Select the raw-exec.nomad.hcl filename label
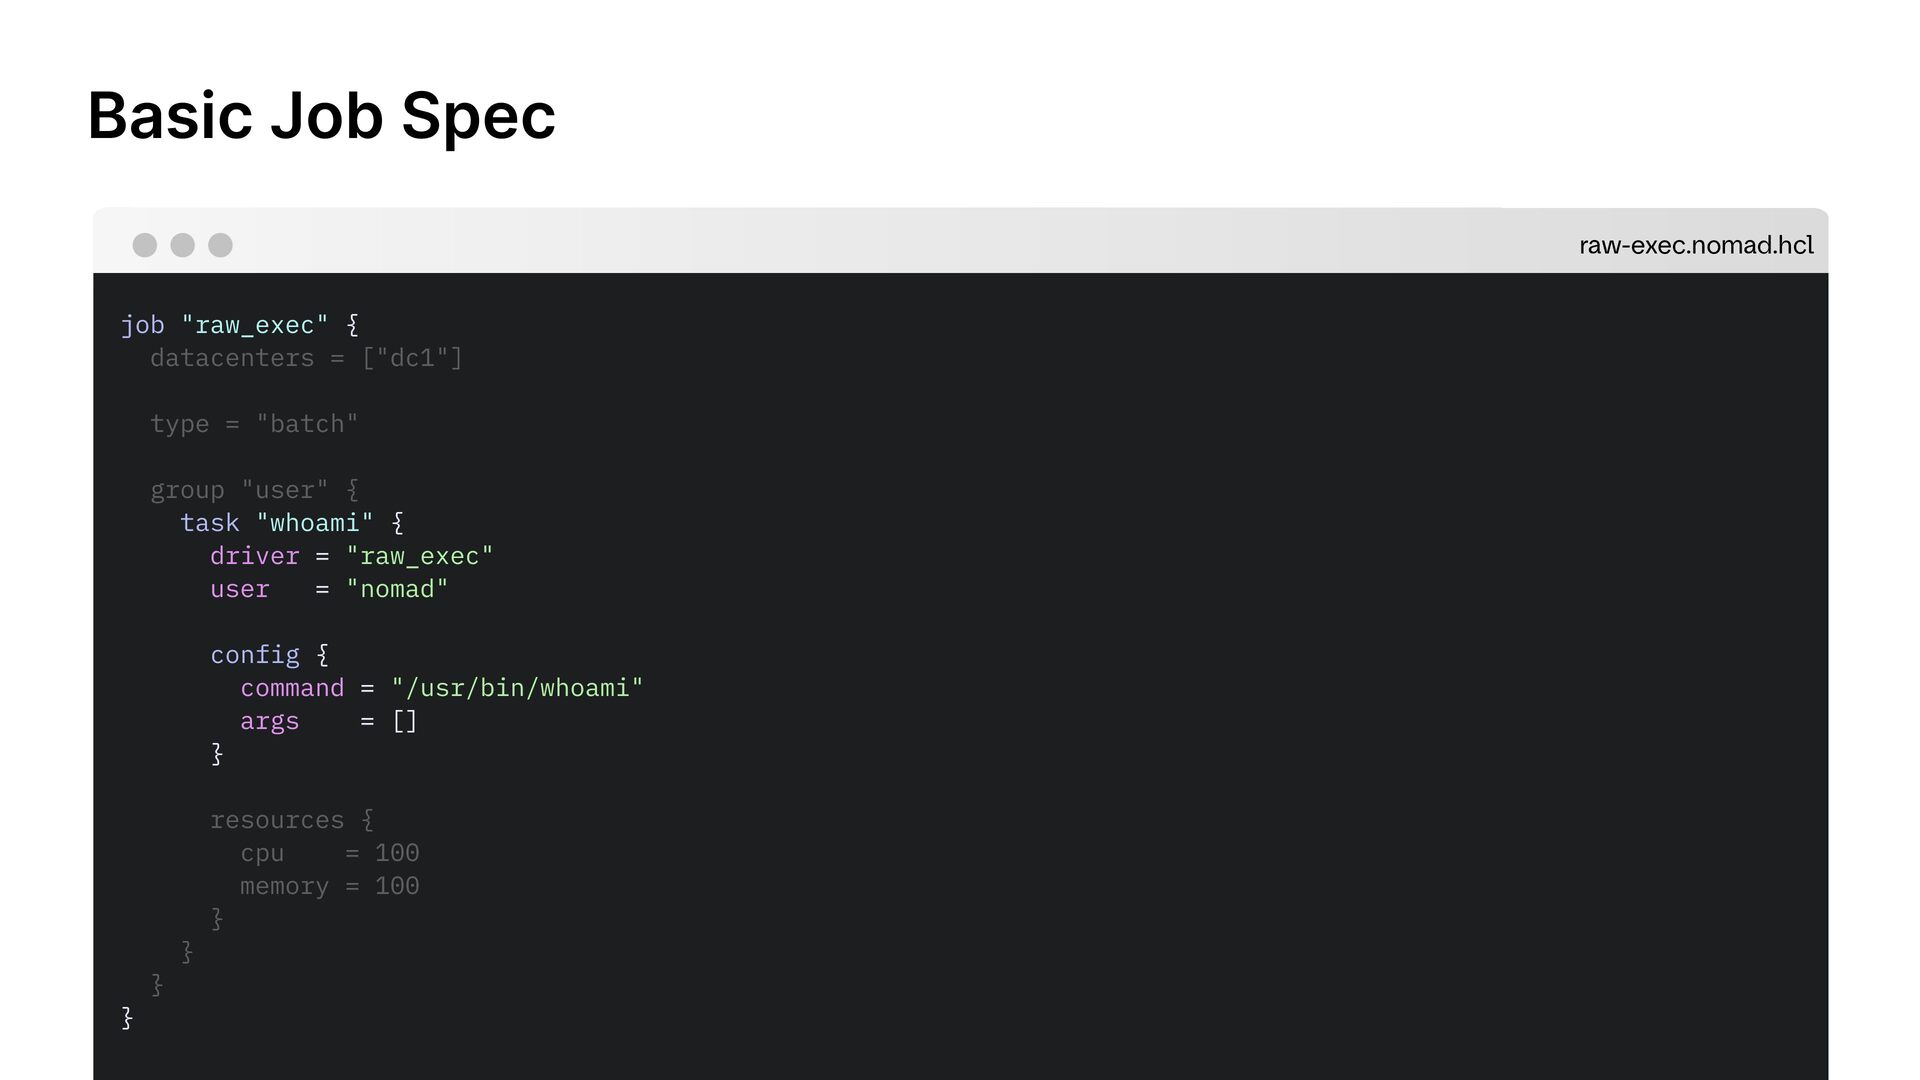 (x=1695, y=245)
